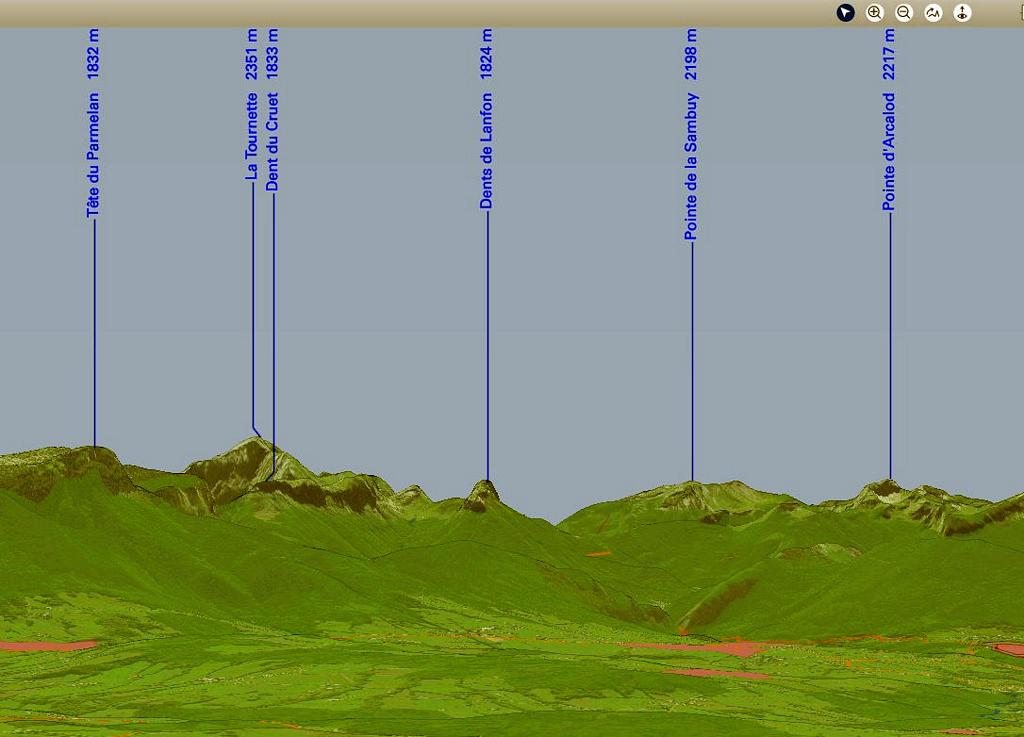This screenshot has height=737, width=1024.
Task: Select the Tête du Parmelan 1832 m label
Action: [94, 123]
